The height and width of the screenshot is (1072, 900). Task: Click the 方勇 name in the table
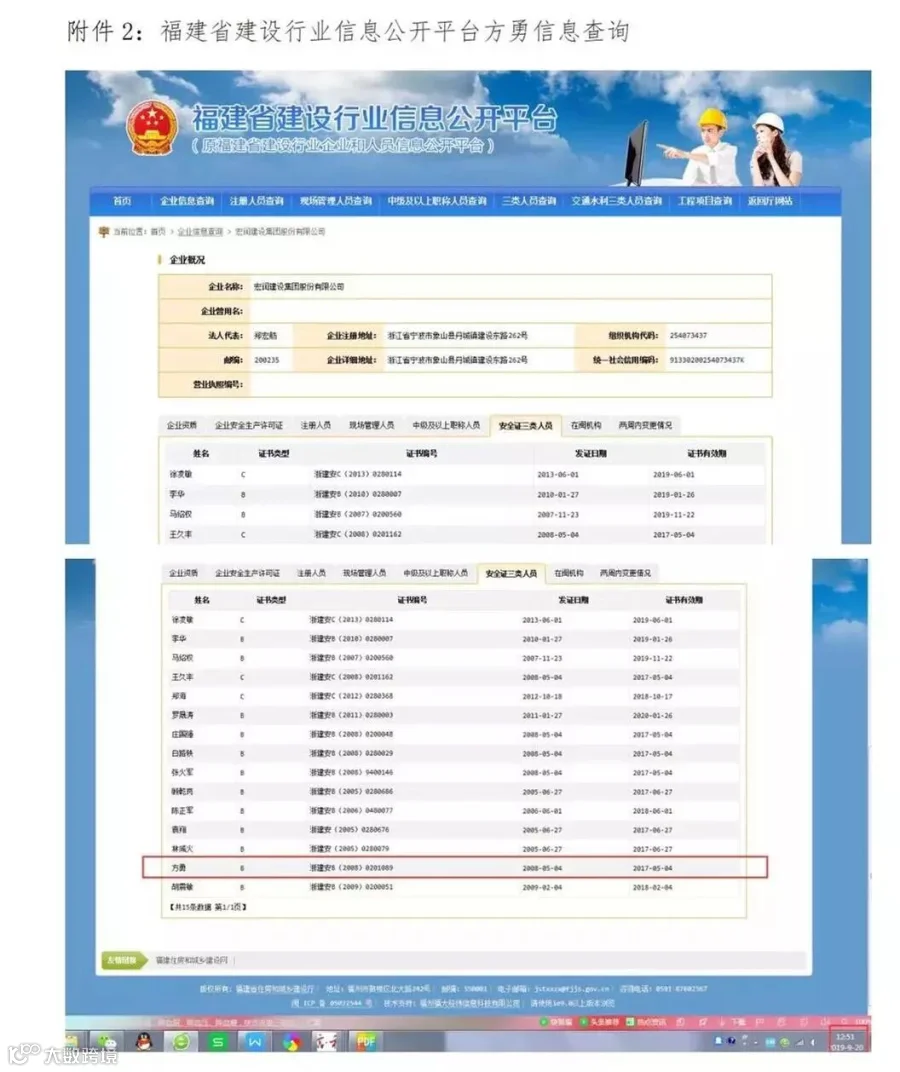pyautogui.click(x=178, y=868)
